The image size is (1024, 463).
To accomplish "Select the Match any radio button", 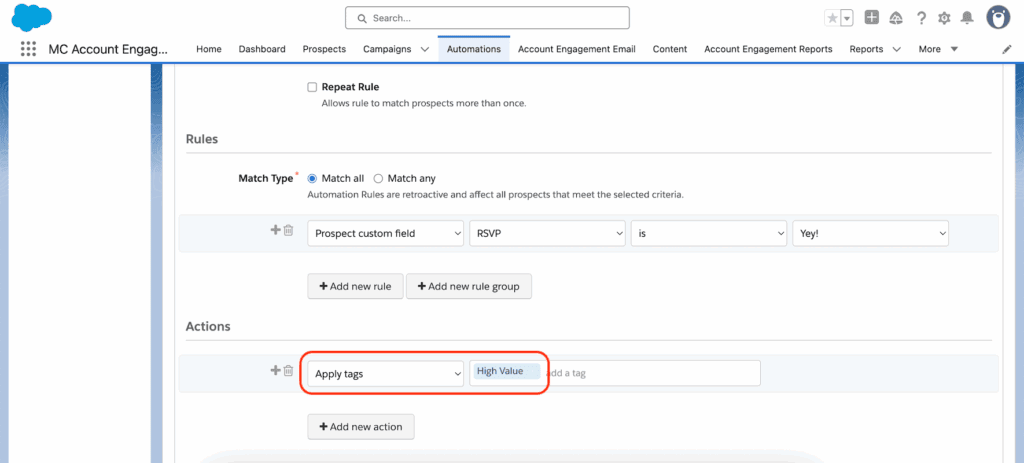I will click(x=378, y=178).
